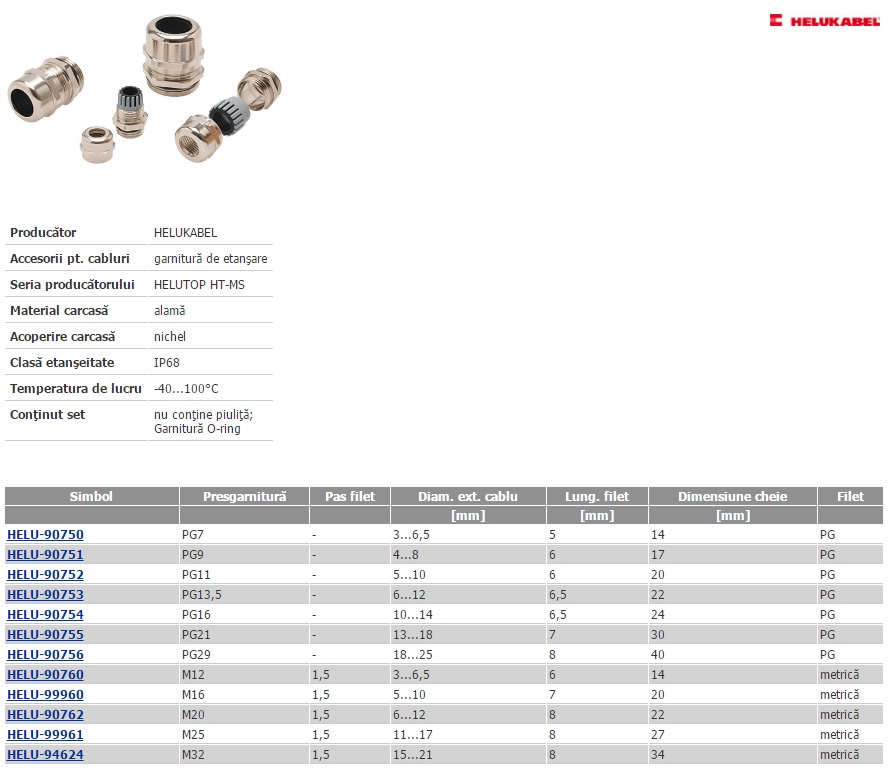Click the HELUKABEL logo

824,20
